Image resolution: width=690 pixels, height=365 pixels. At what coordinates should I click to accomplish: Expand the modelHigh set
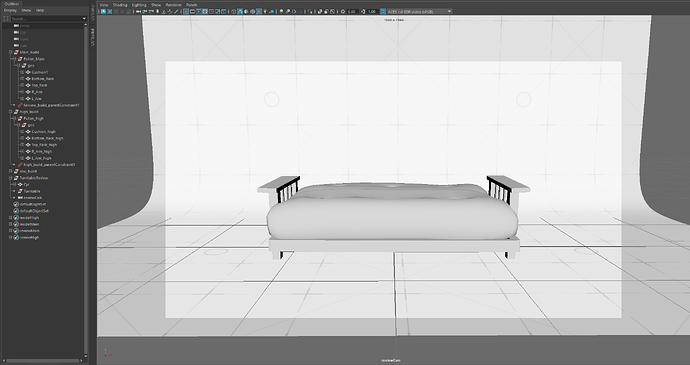(11, 217)
